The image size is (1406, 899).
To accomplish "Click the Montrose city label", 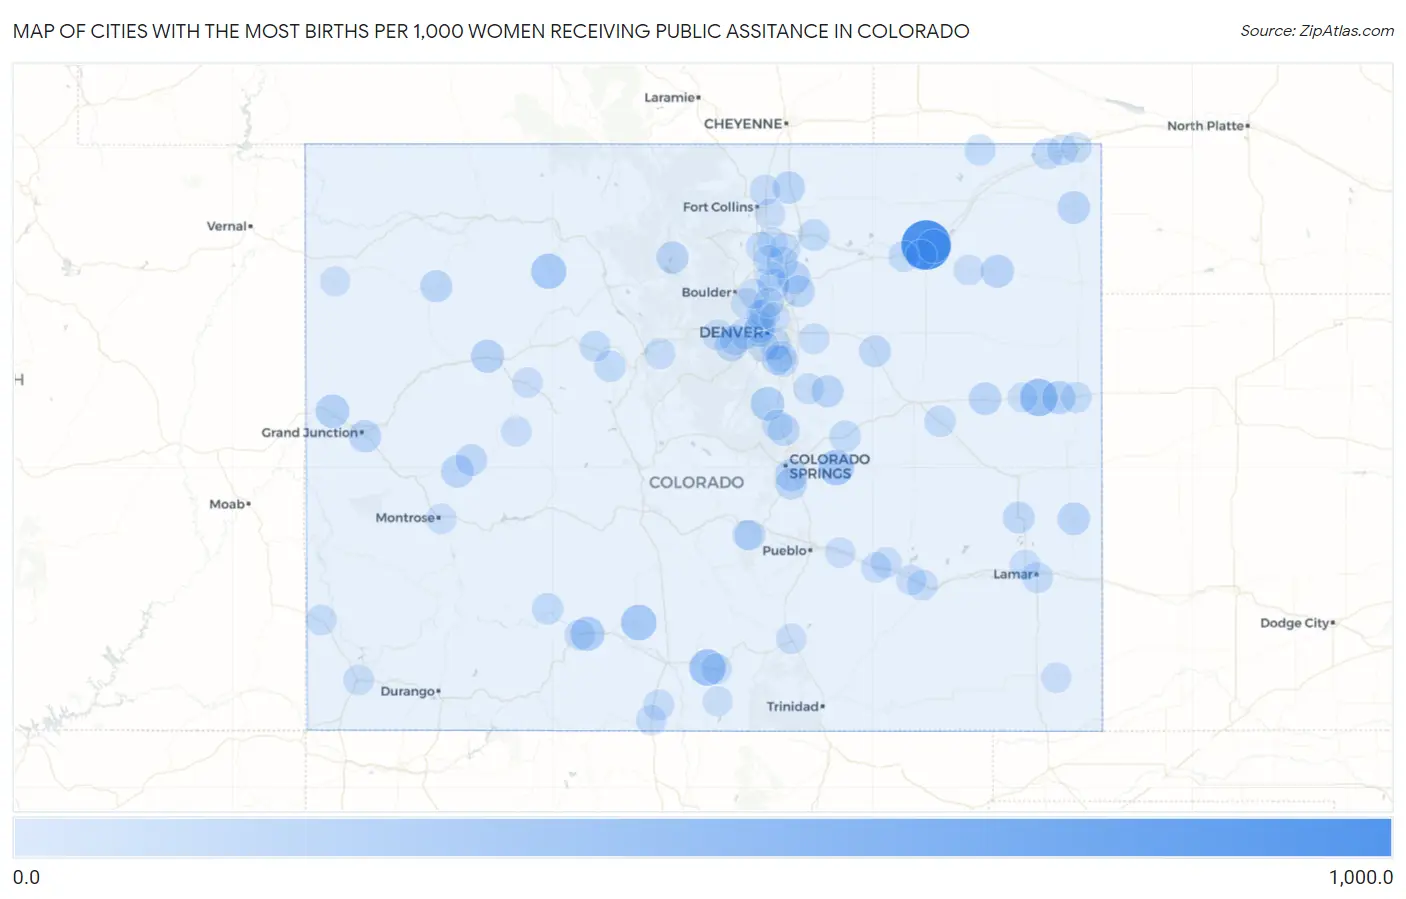I will pyautogui.click(x=405, y=518).
